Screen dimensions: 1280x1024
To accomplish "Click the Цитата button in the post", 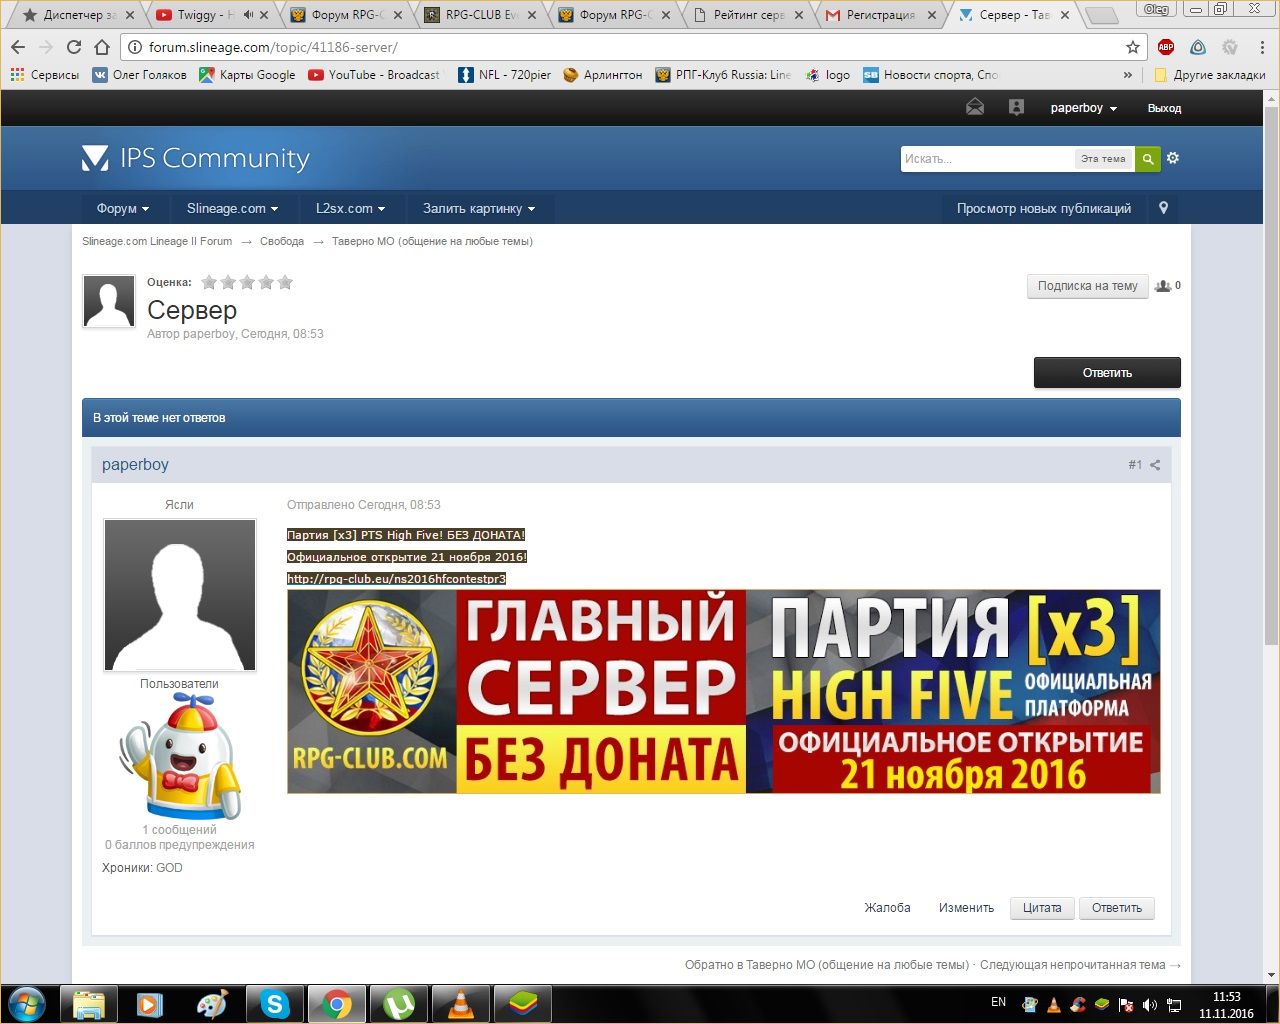I will [1042, 908].
